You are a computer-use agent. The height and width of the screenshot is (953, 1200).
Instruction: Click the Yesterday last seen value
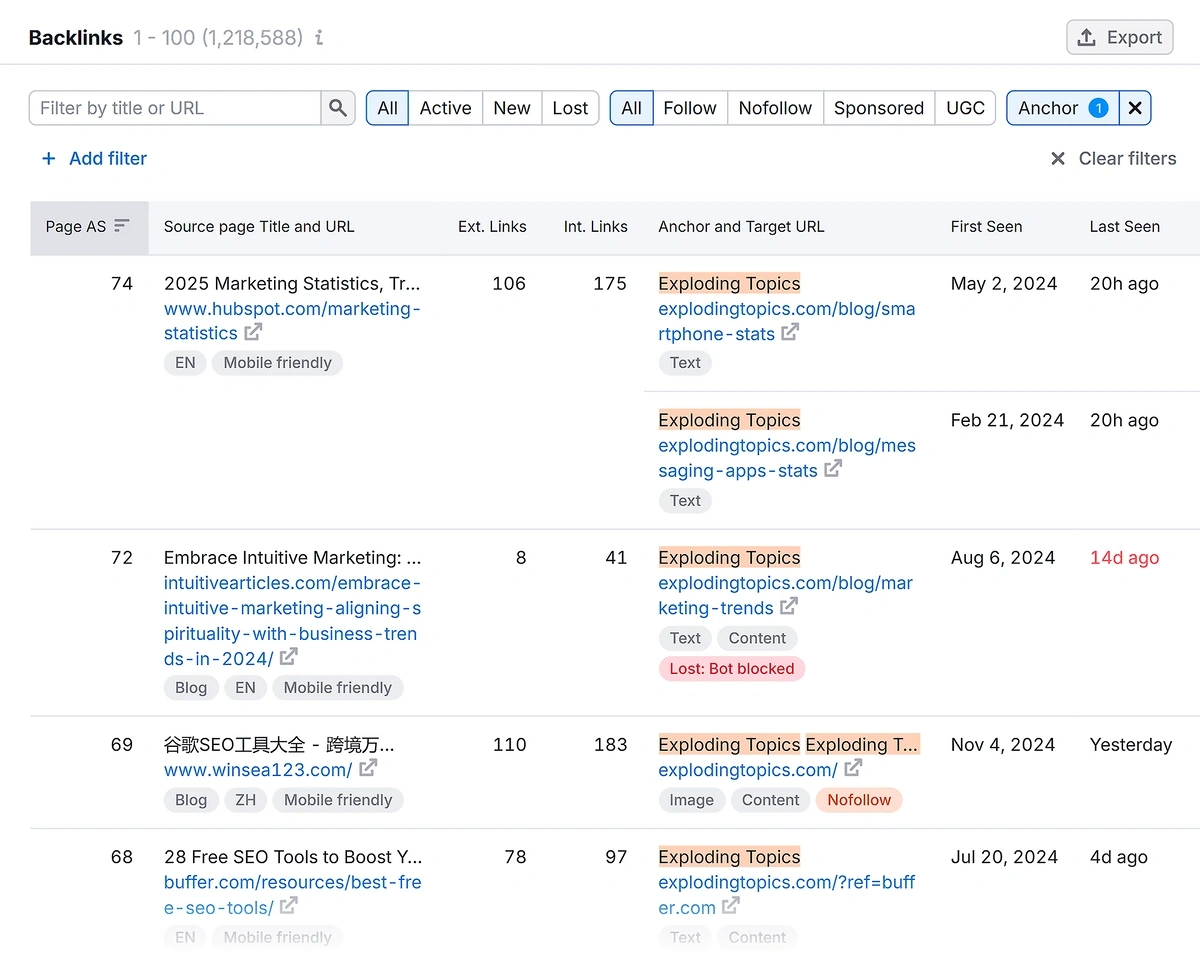(x=1131, y=744)
